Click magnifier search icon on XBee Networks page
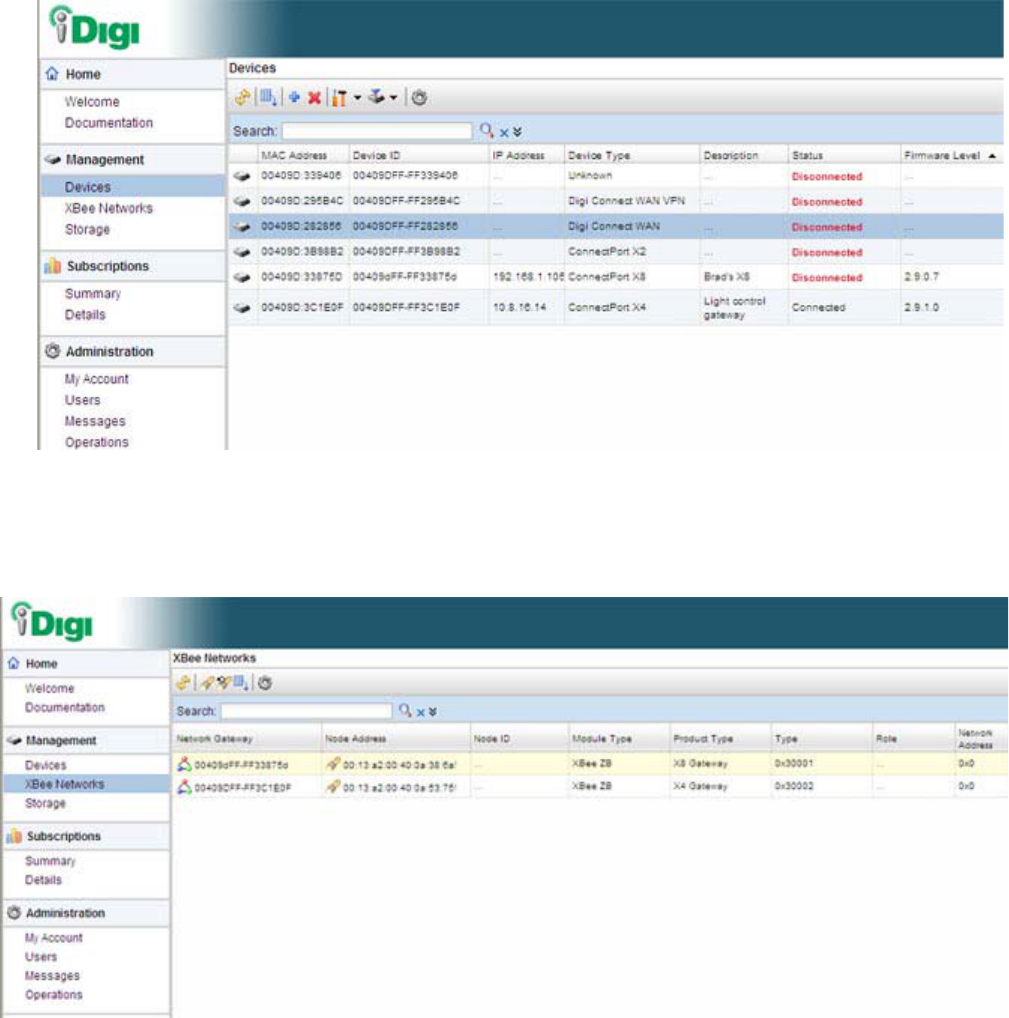This screenshot has width=1009, height=1018. 405,710
